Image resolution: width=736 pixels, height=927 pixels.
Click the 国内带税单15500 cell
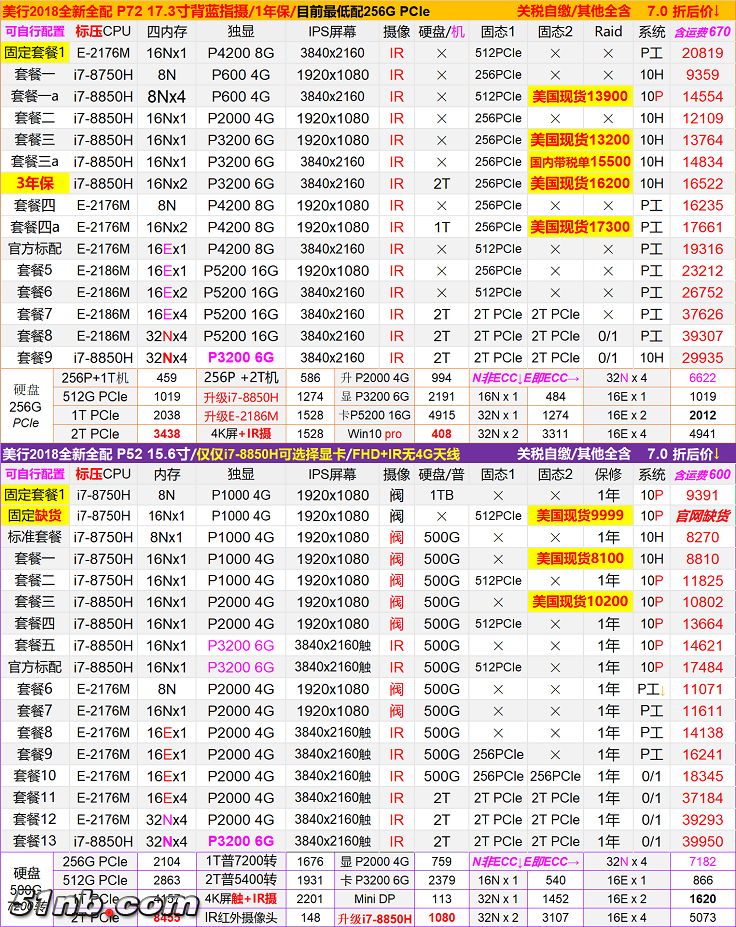point(580,162)
